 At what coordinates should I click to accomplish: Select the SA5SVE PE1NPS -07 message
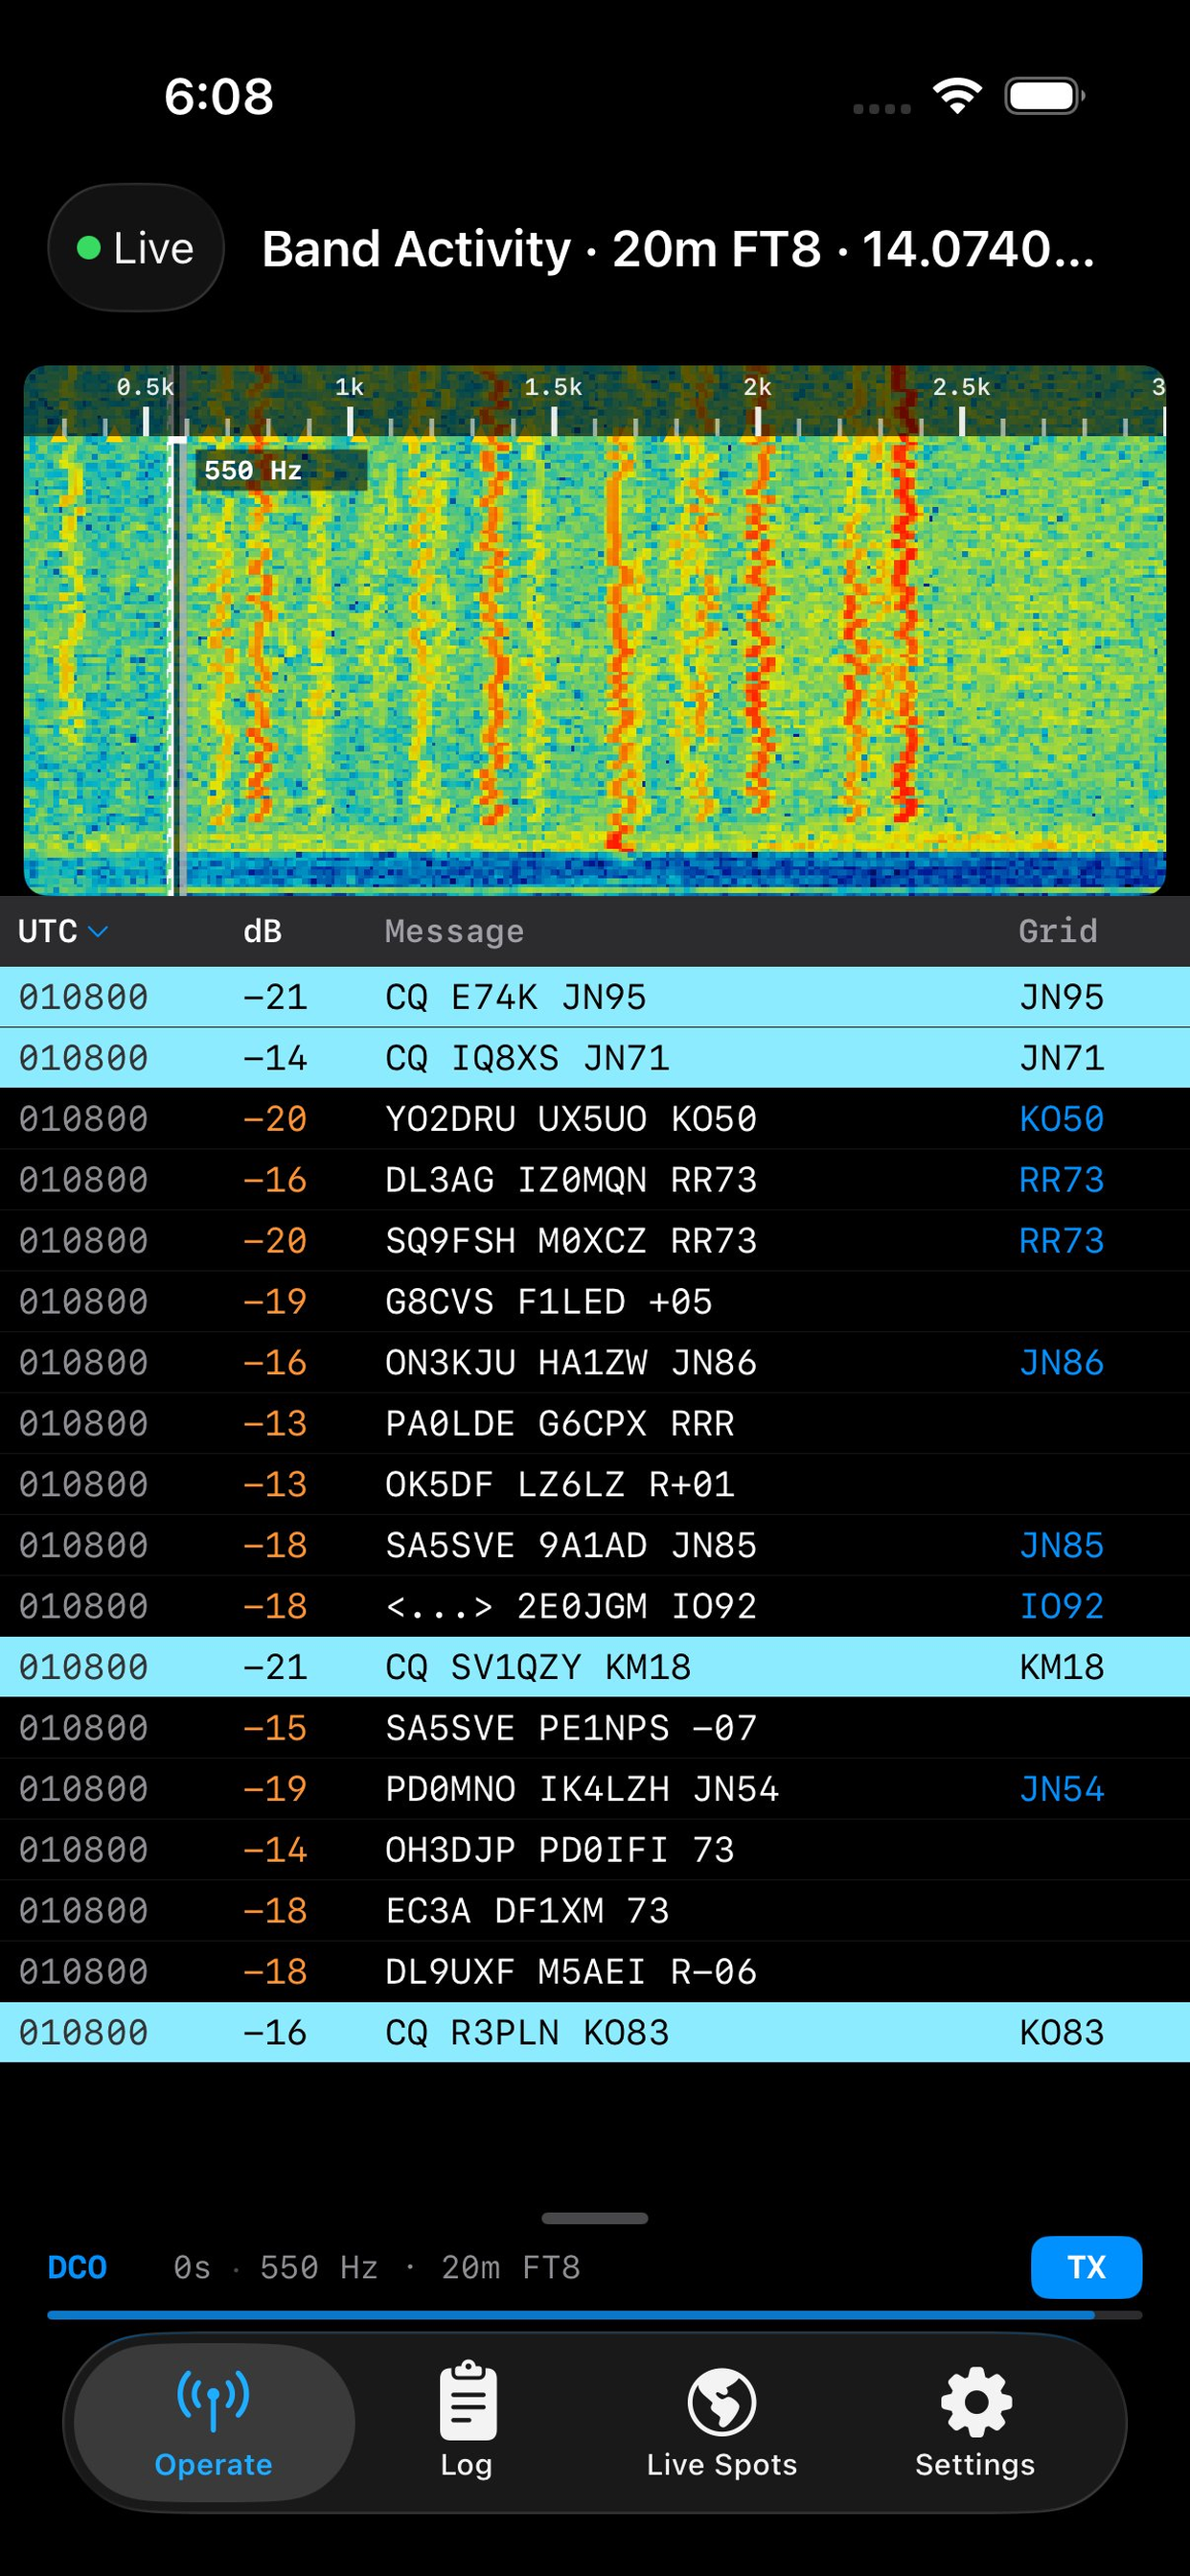click(571, 1728)
